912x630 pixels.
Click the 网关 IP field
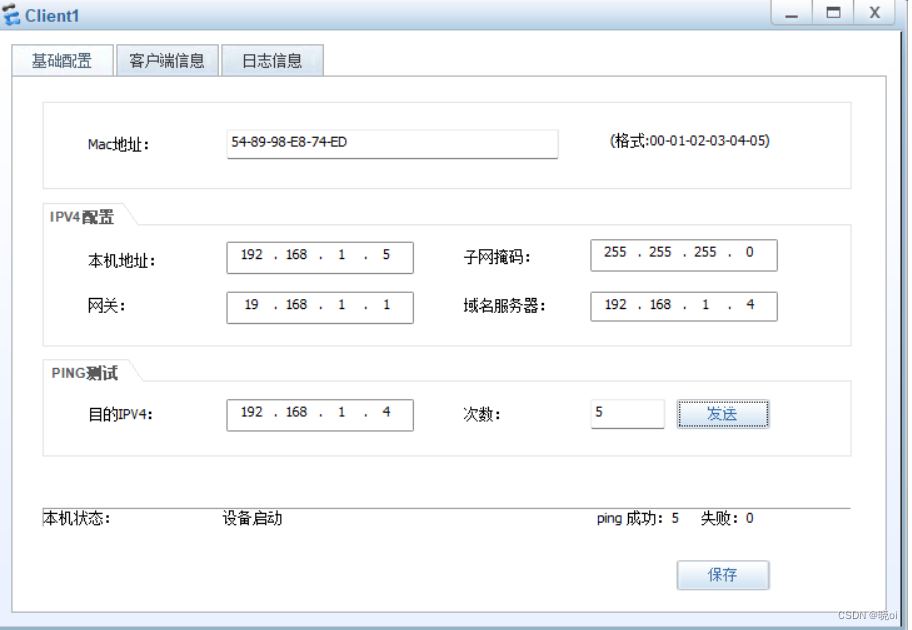(320, 308)
